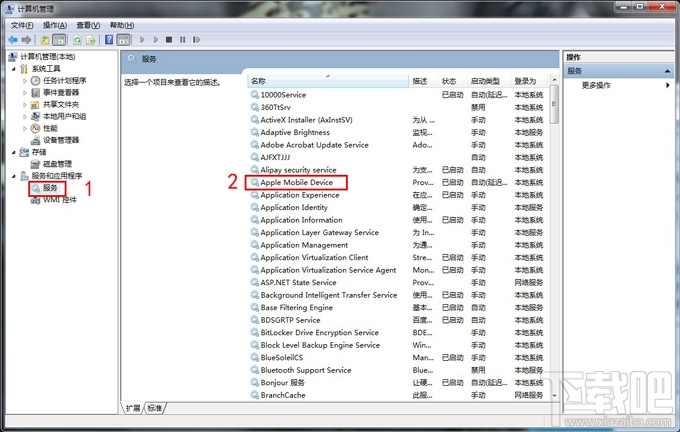The width and height of the screenshot is (680, 432).
Task: Select the WMI 控件 tree icon
Action: (x=36, y=200)
